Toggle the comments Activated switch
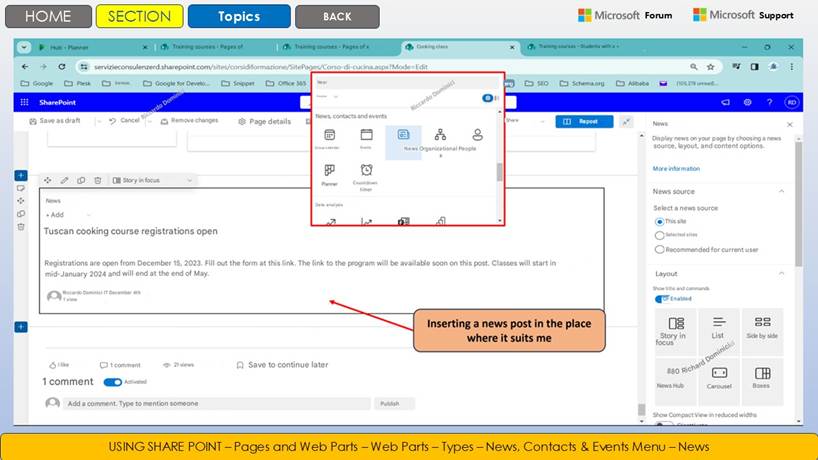818x460 pixels. [112, 382]
